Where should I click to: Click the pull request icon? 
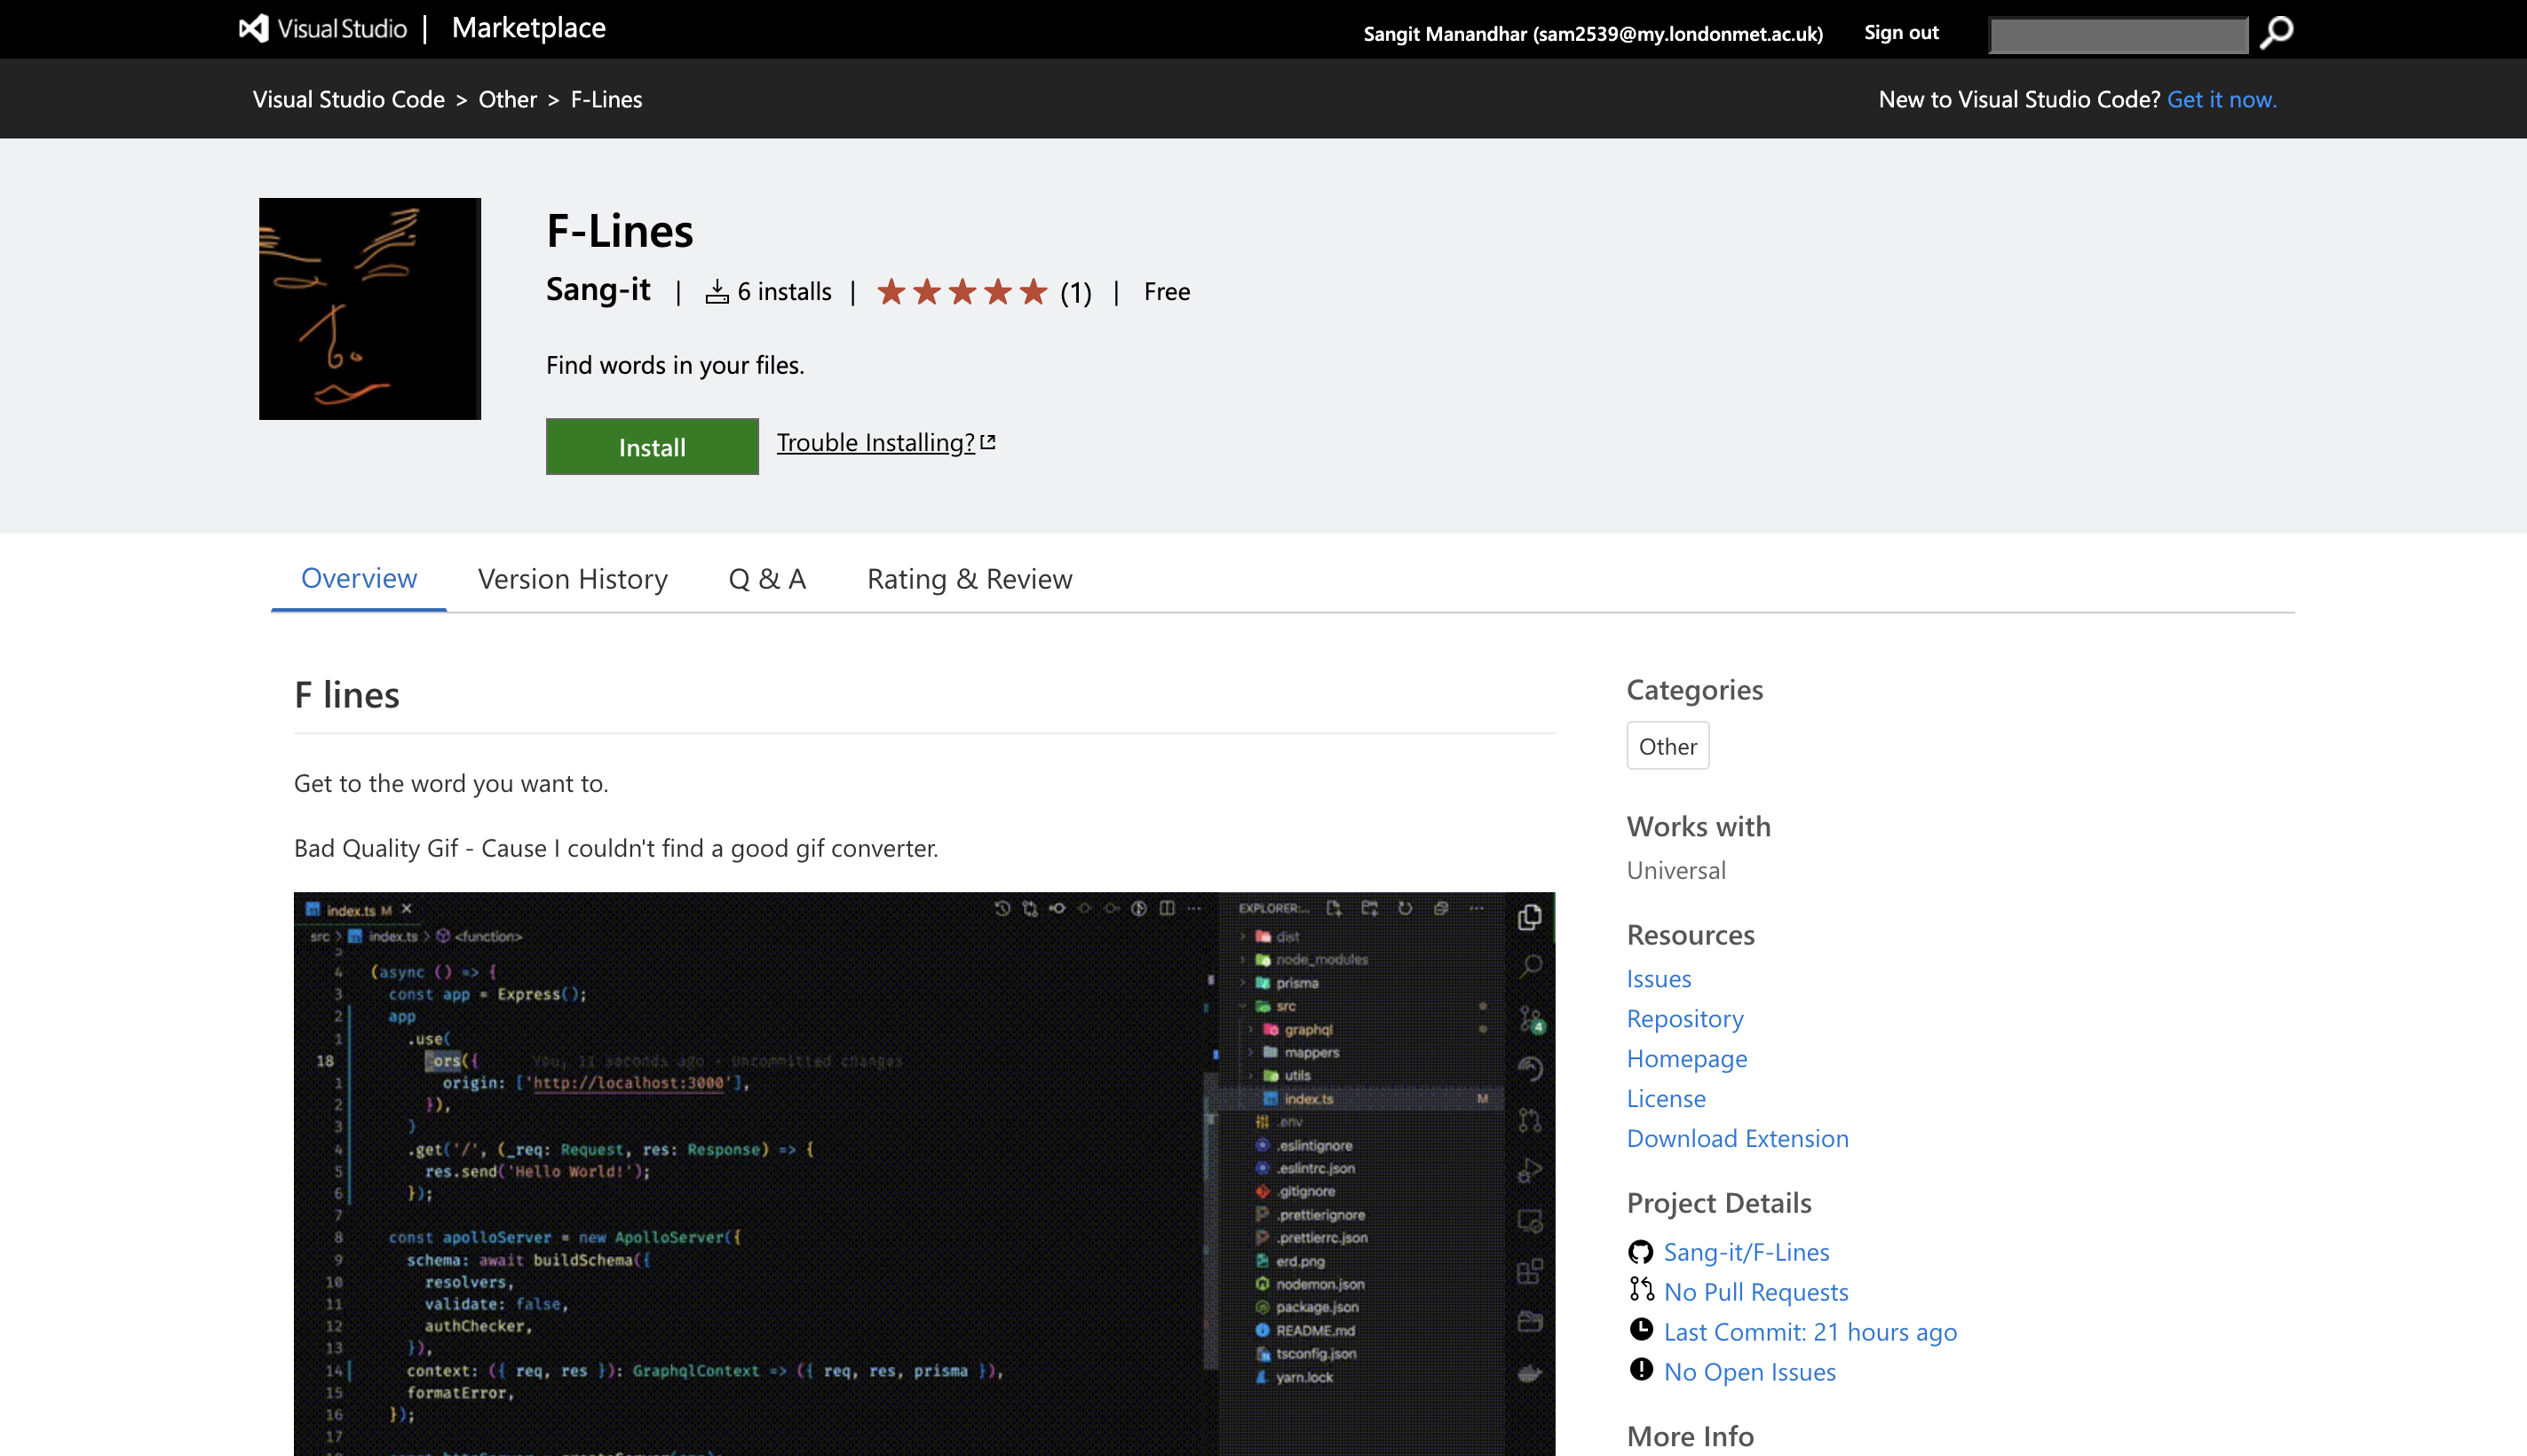point(1641,1290)
